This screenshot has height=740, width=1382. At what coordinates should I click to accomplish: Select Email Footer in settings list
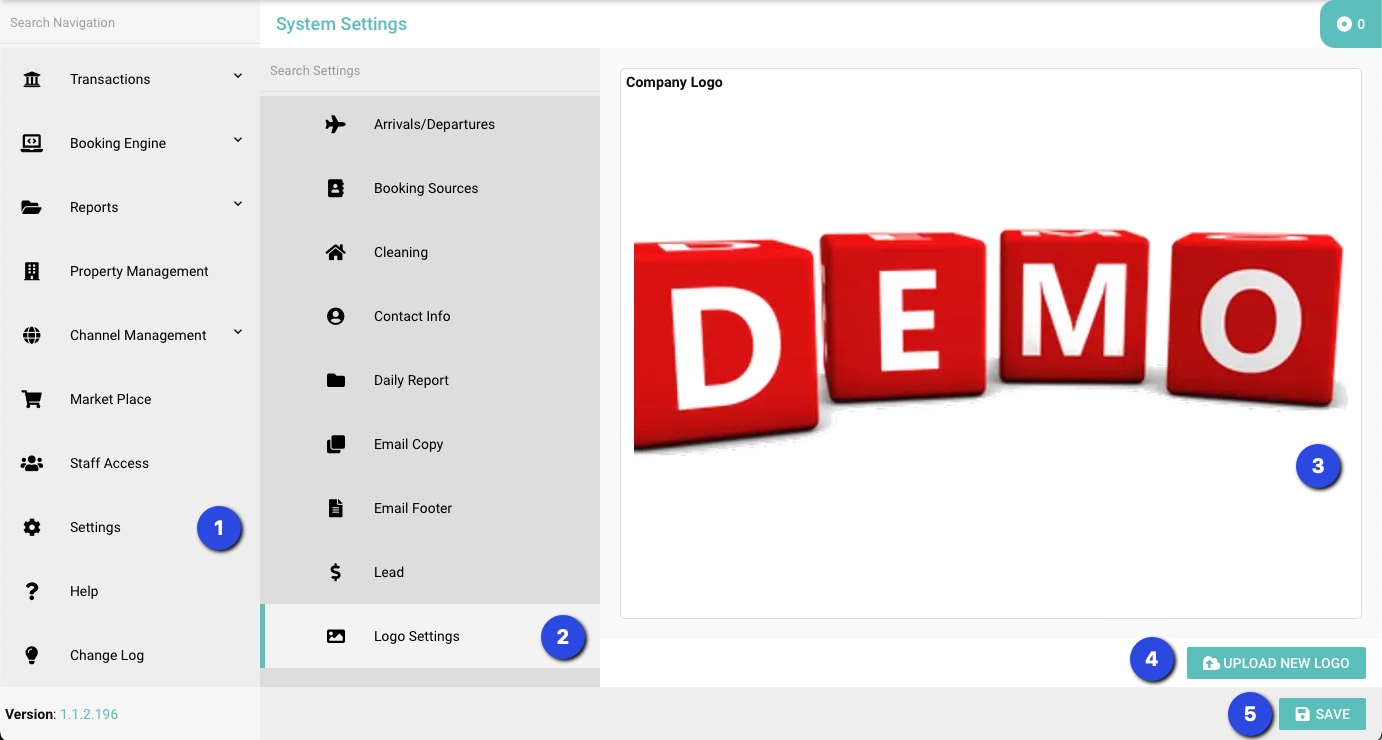pos(413,508)
